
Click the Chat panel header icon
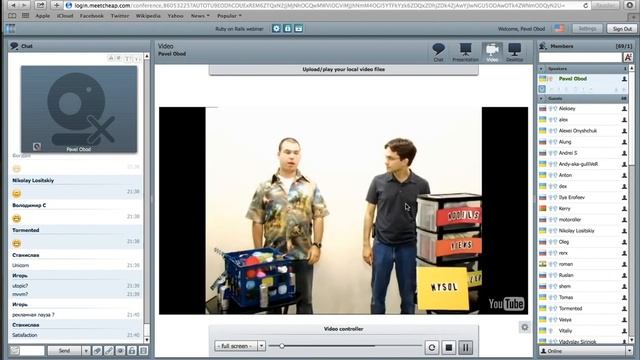pos(14,46)
